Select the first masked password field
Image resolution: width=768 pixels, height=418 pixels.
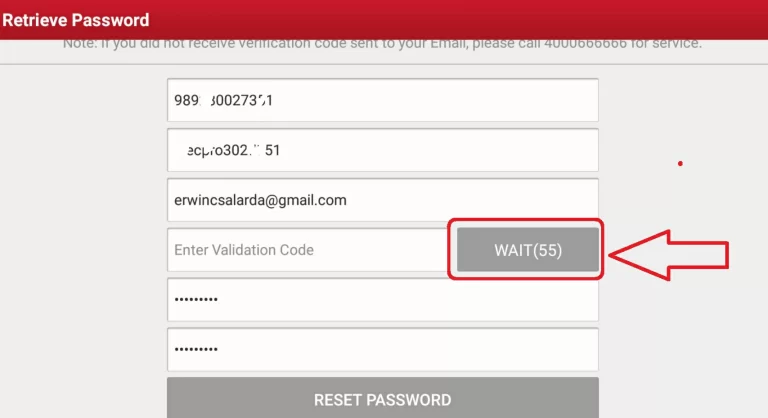click(x=383, y=300)
